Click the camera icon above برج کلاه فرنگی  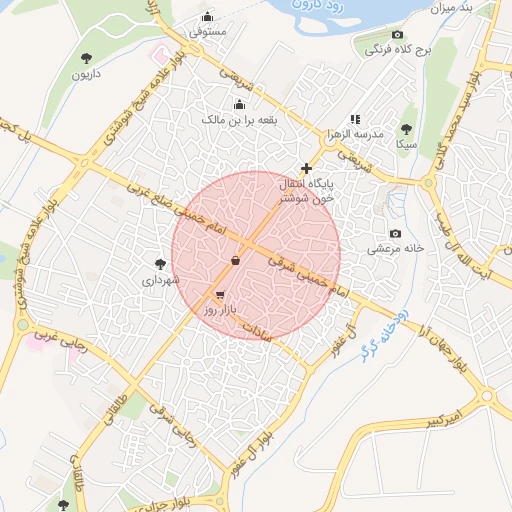(397, 35)
